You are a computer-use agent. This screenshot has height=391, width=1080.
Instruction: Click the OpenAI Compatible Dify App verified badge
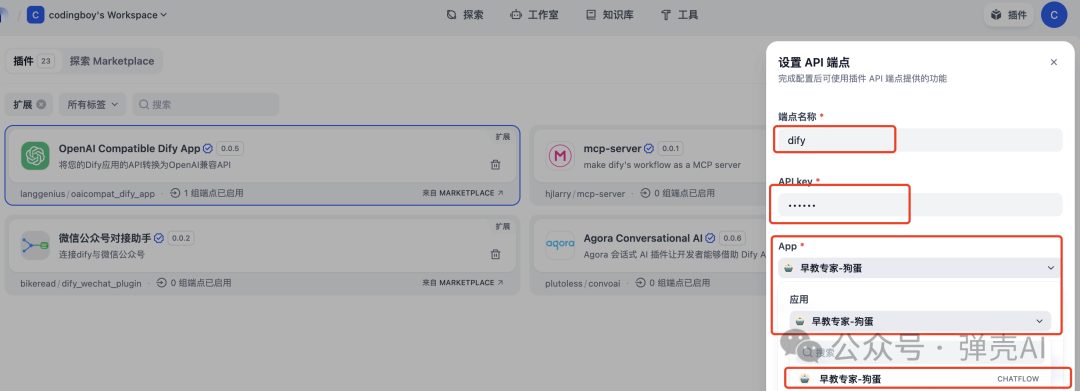click(207, 148)
